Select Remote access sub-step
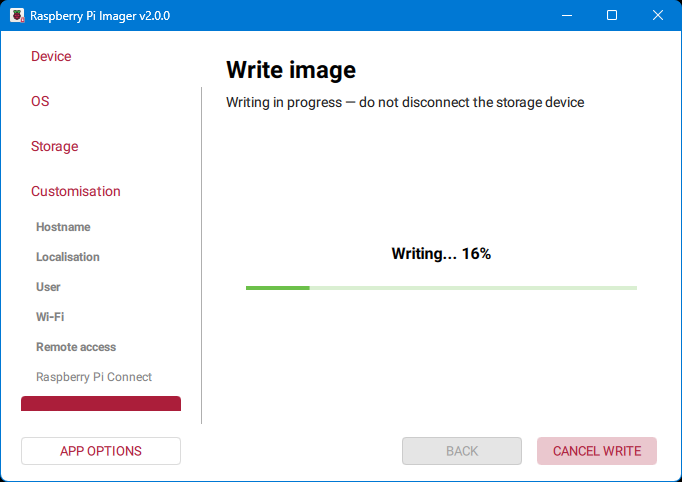682x482 pixels. [x=76, y=347]
